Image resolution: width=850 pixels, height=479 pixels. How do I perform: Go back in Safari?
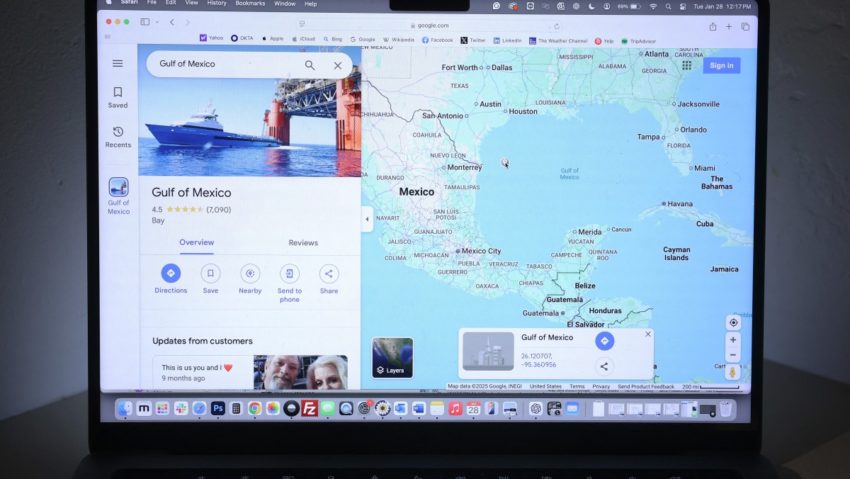tap(172, 22)
